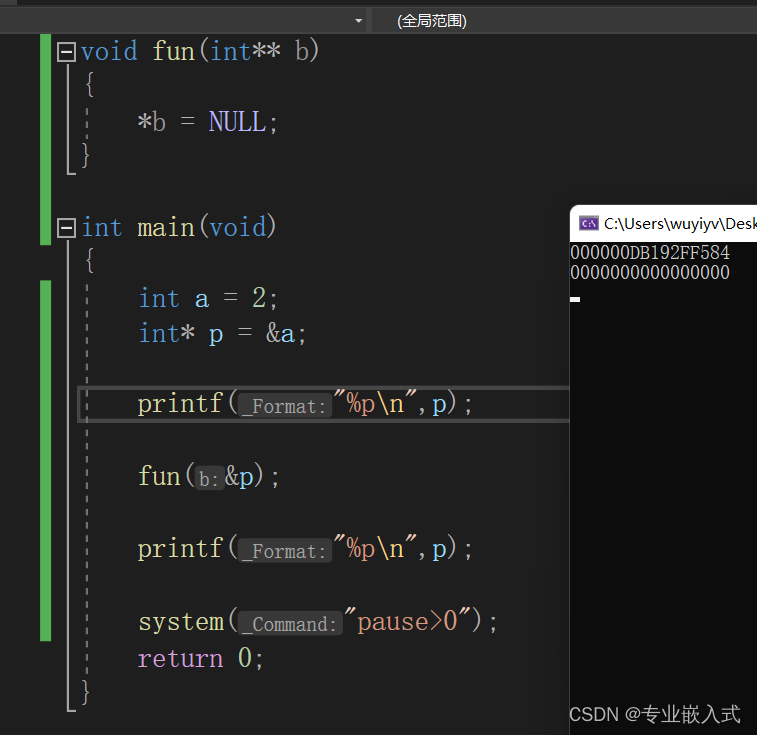
Task: Click the system("pause>0") line
Action: (318, 621)
